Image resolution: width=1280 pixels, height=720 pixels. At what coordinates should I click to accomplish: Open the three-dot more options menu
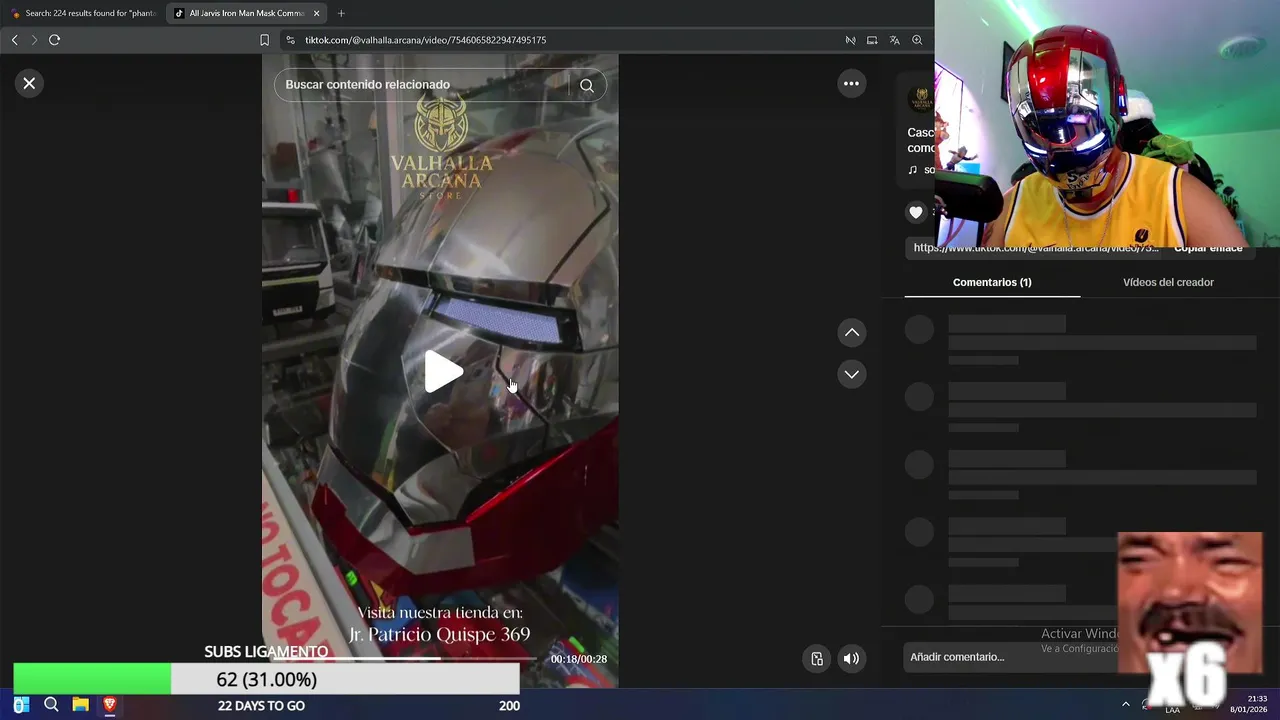(851, 84)
